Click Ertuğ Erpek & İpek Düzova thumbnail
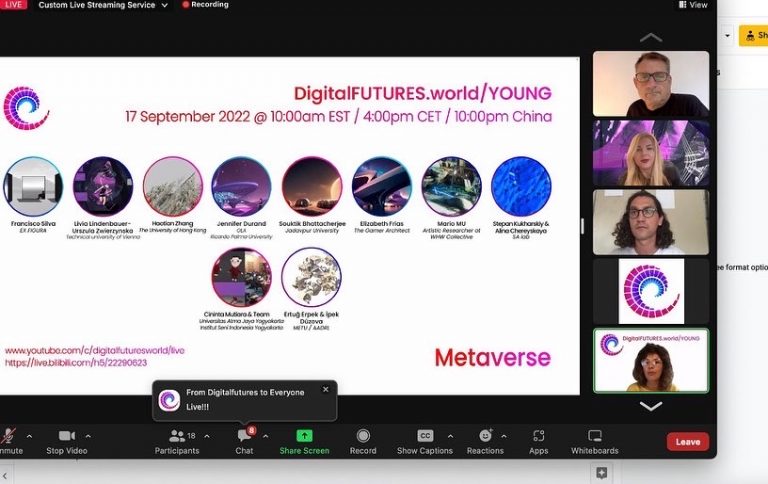 pos(312,277)
